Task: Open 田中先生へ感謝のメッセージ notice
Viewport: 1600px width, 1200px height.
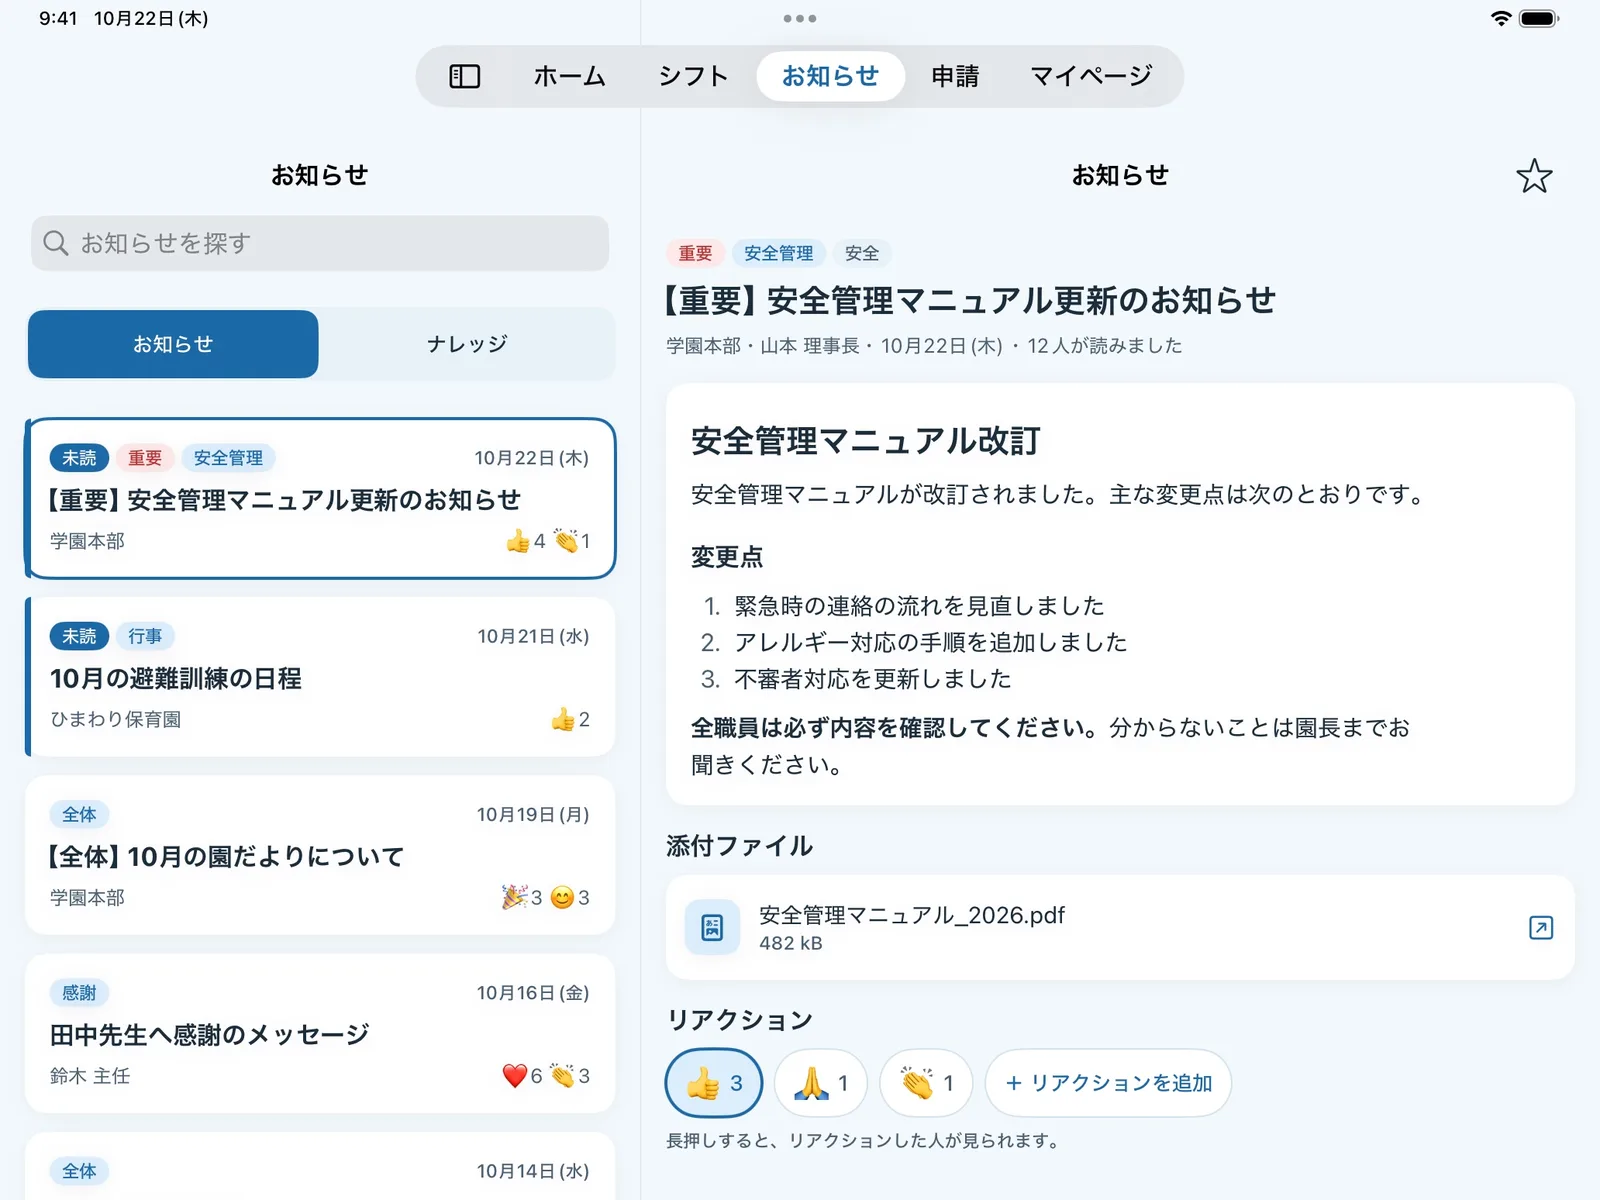Action: [320, 1033]
